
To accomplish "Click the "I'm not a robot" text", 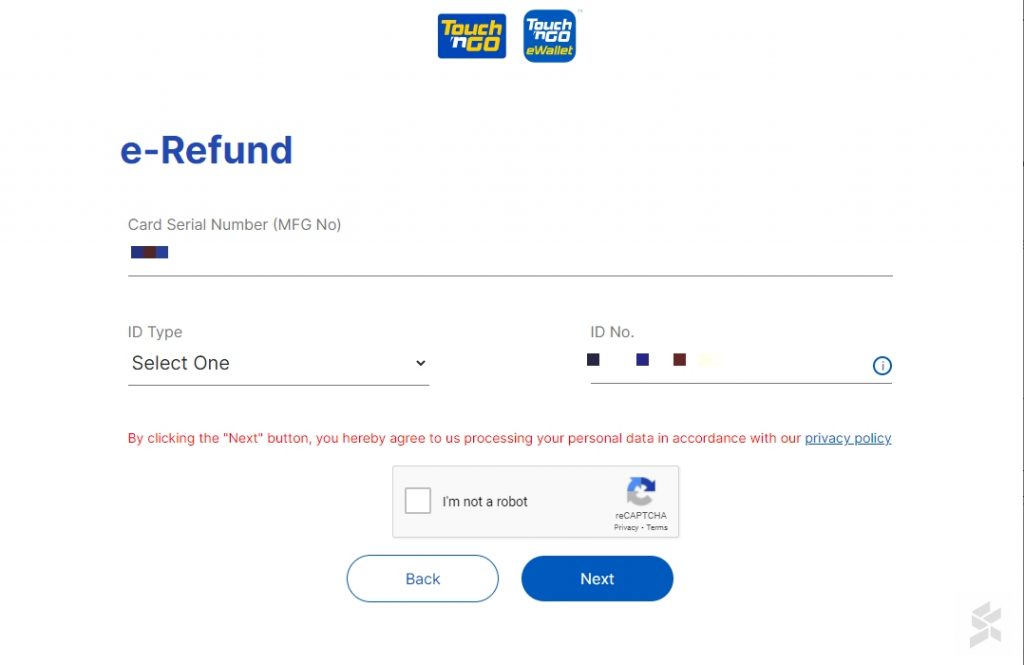I will (485, 502).
